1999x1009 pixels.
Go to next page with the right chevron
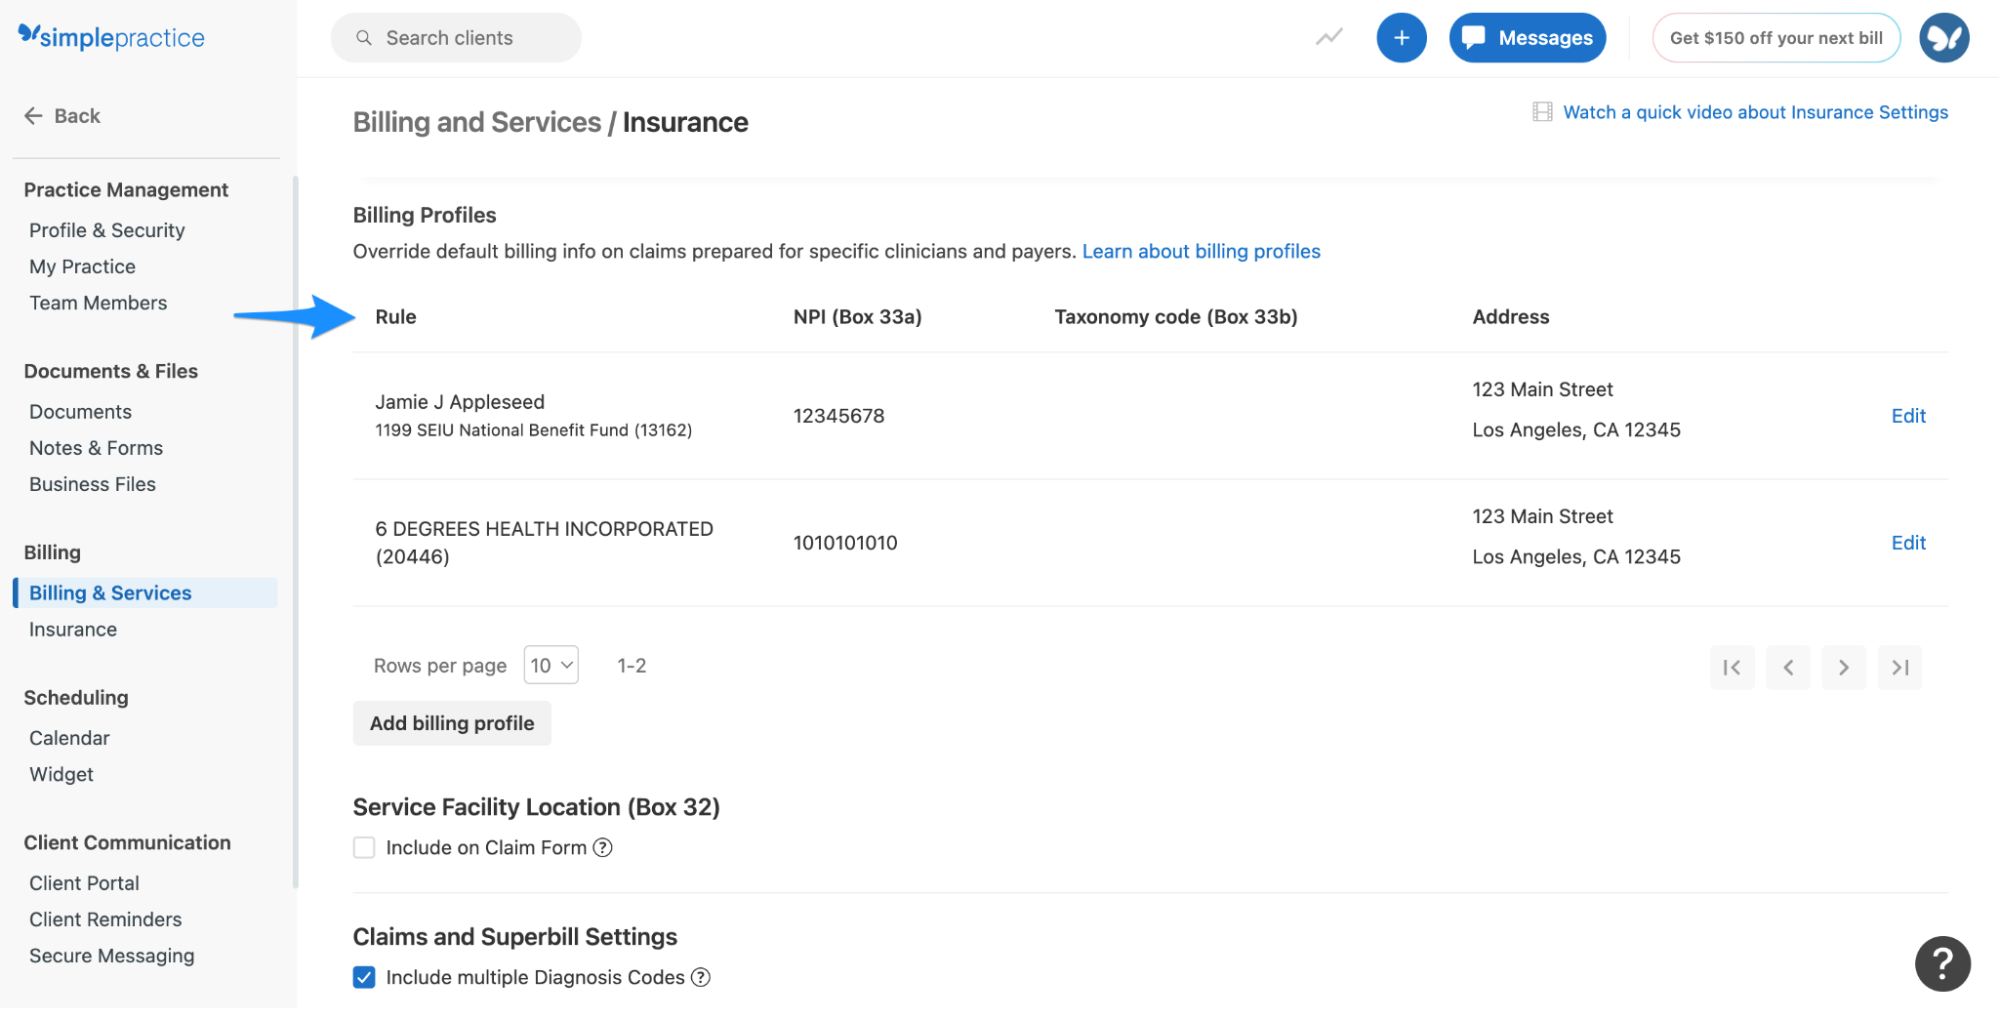coord(1842,667)
